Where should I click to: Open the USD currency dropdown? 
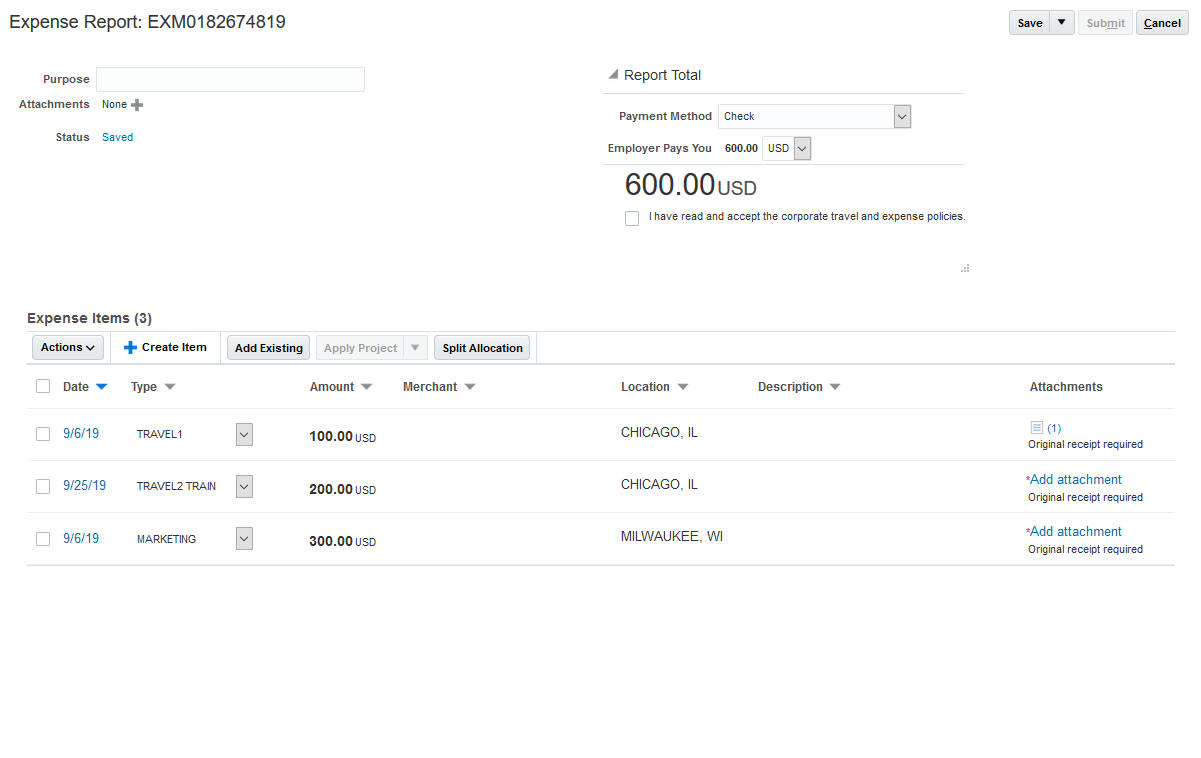click(x=802, y=149)
